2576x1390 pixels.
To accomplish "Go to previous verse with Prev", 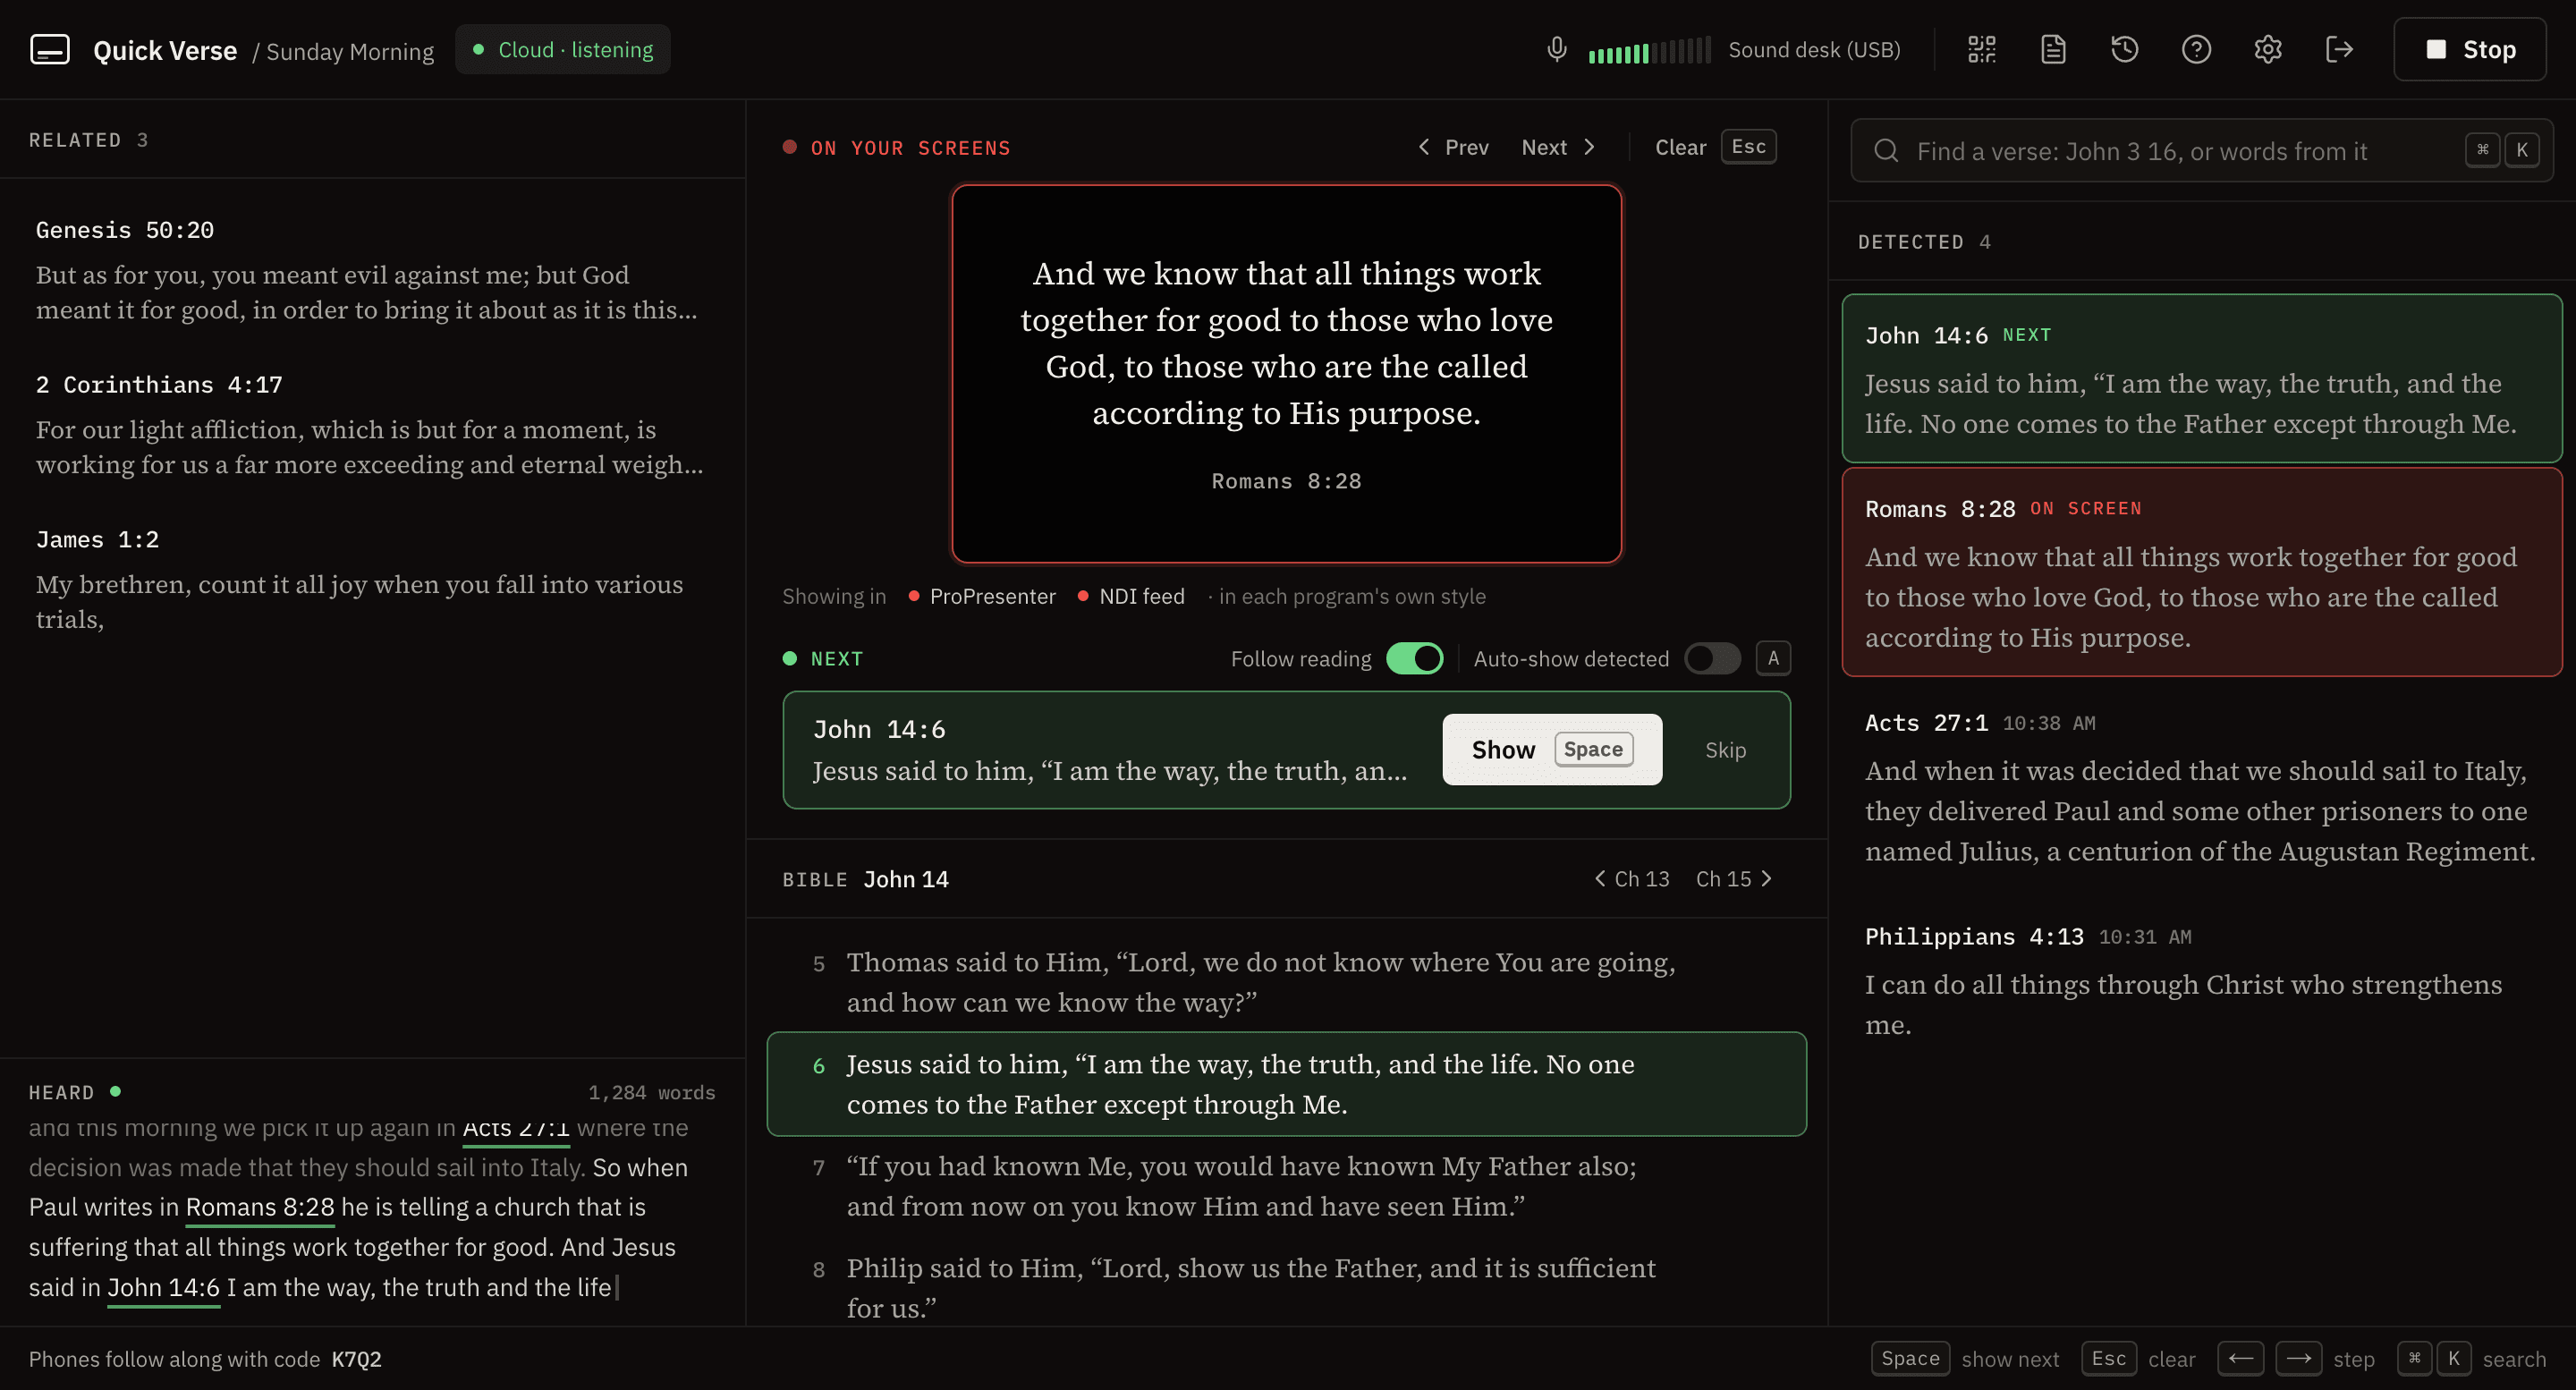I will pos(1453,147).
